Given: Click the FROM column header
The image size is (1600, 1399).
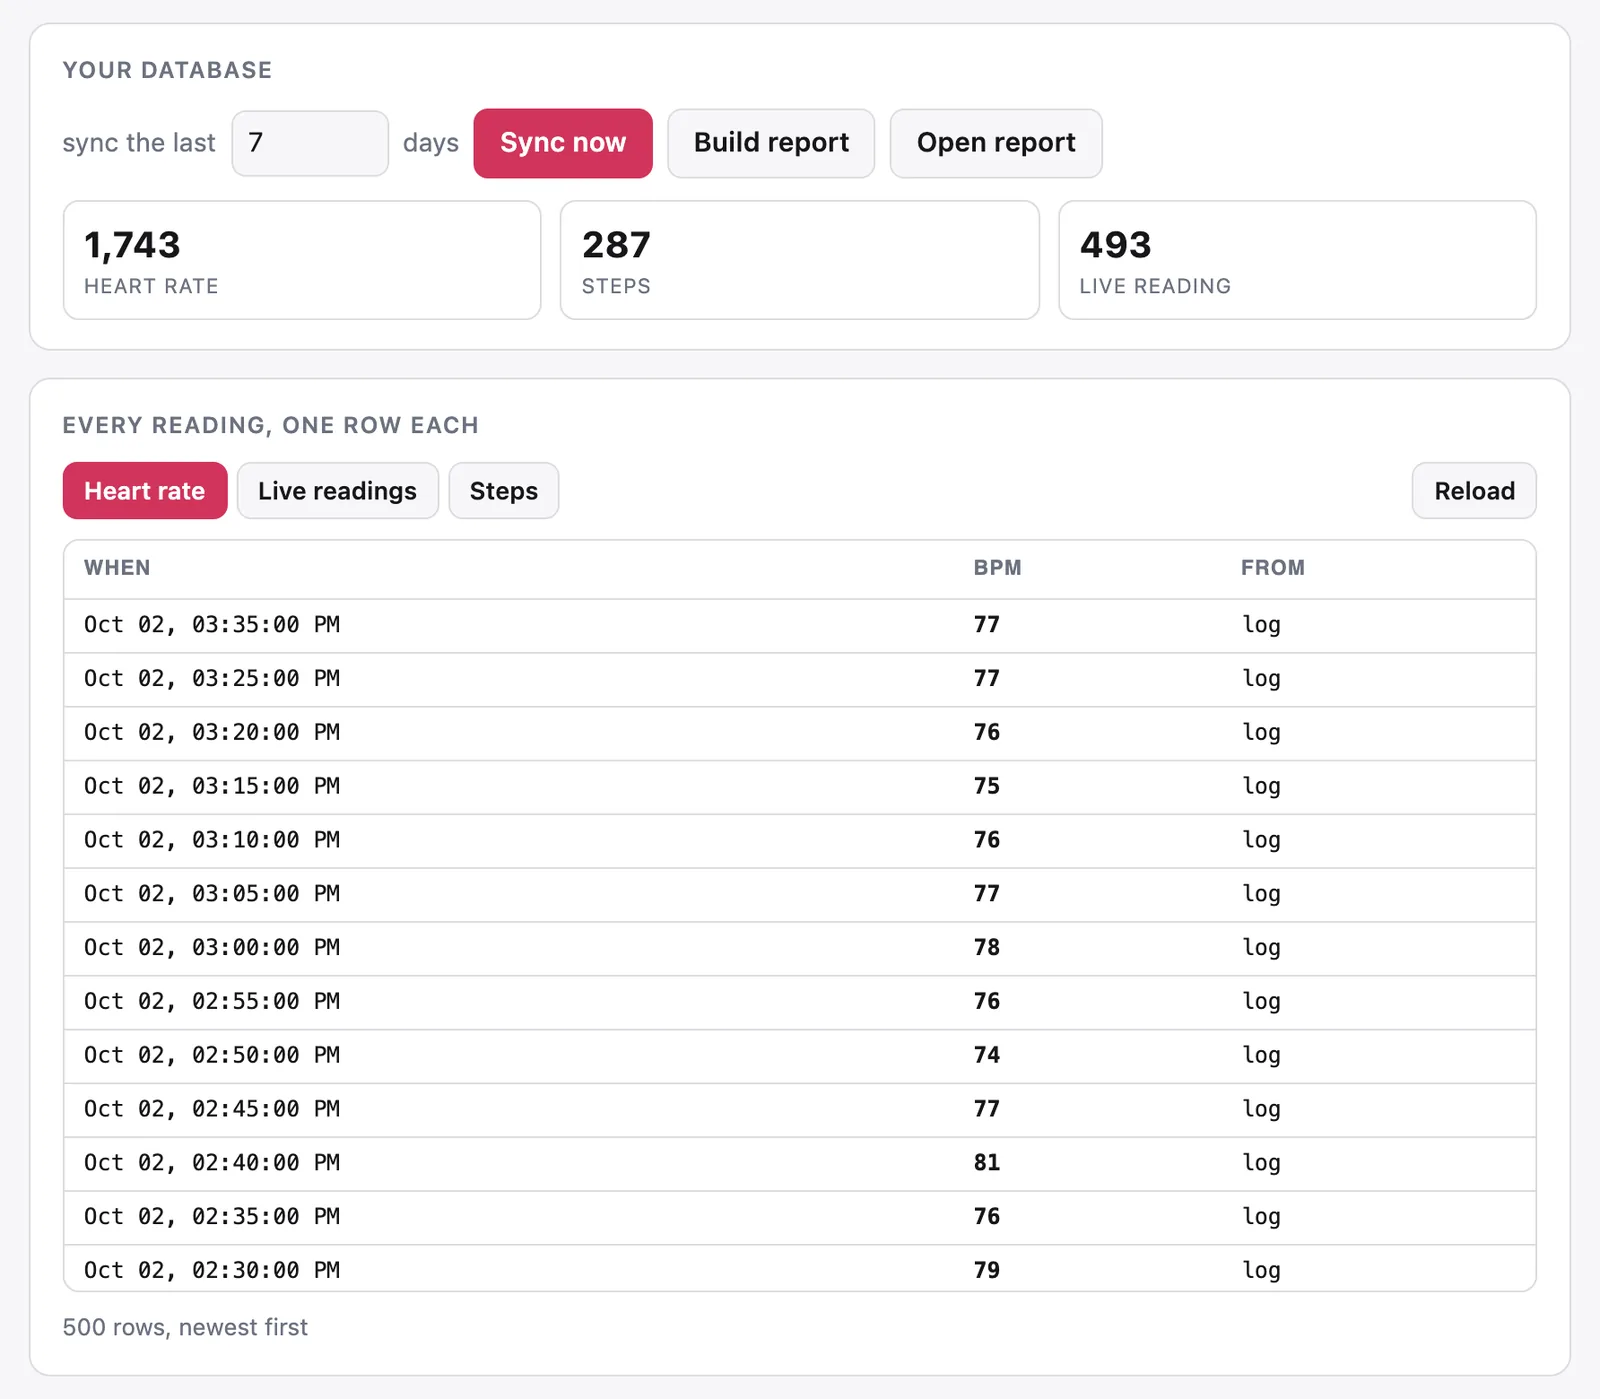Looking at the screenshot, I should [x=1273, y=568].
